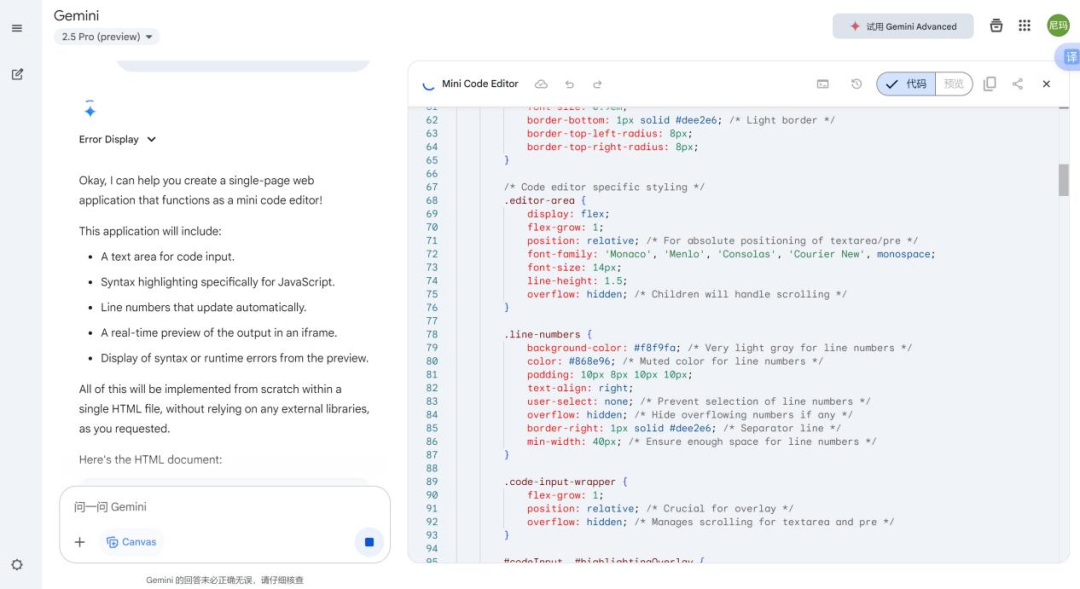Viewport: 1080px width, 589px height.
Task: Click the .line-numbers selector line
Action: pos(548,334)
